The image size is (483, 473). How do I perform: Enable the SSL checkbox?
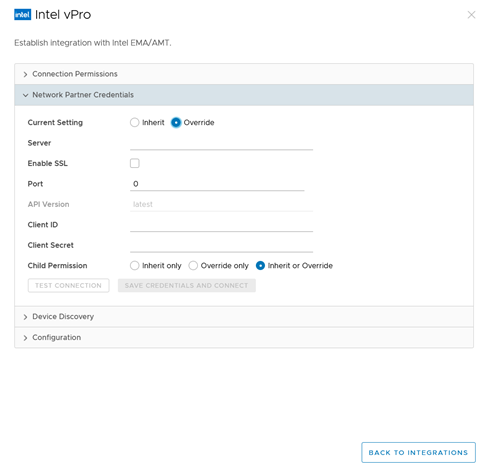pyautogui.click(x=134, y=163)
